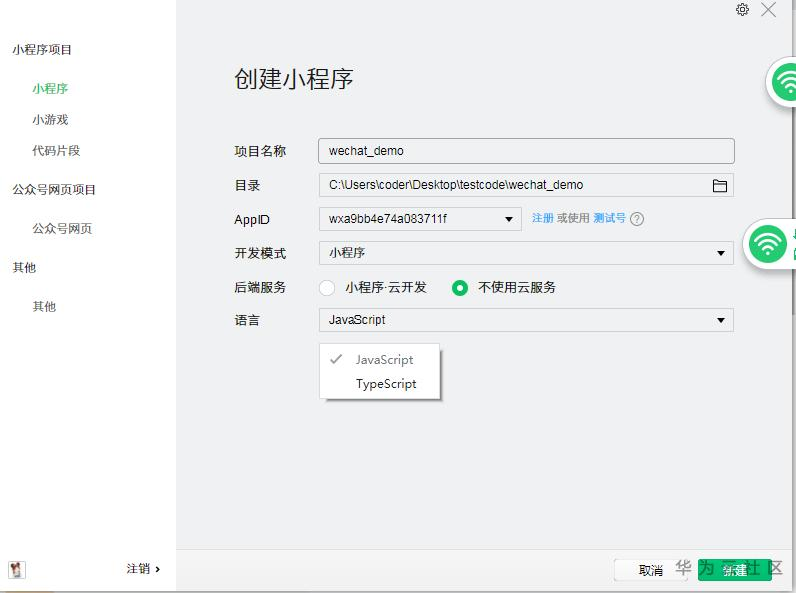The image size is (796, 593).
Task: Select the 小程序·云开发 radio button
Action: pos(326,288)
